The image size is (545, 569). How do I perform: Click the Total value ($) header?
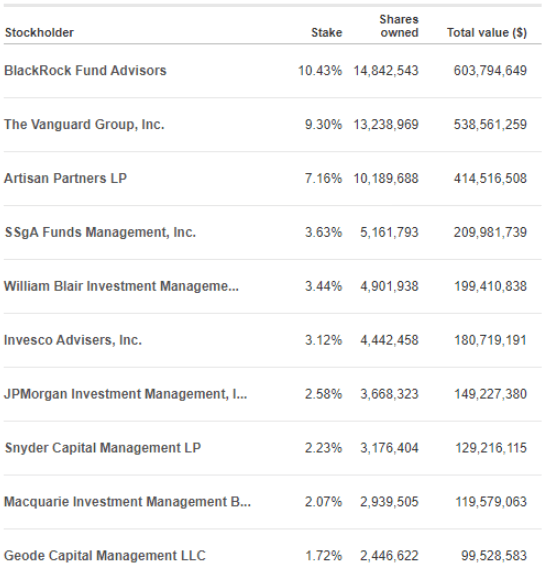487,33
